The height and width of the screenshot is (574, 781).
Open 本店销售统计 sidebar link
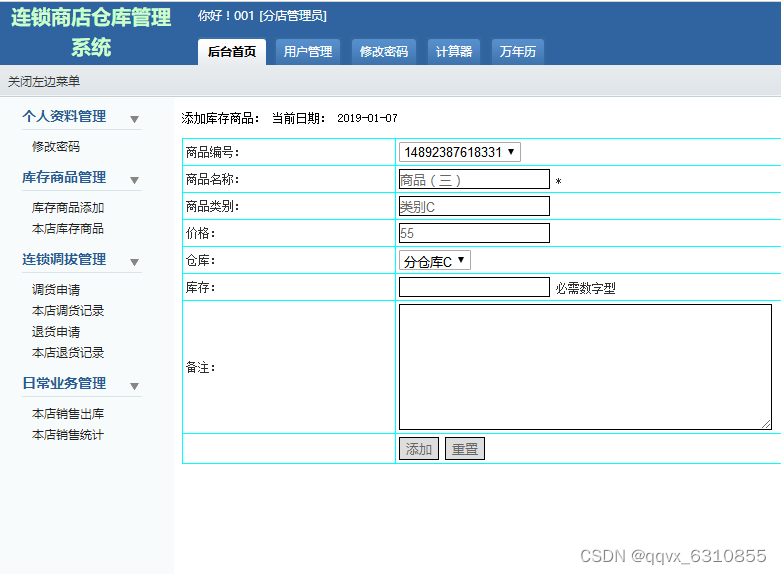point(68,435)
